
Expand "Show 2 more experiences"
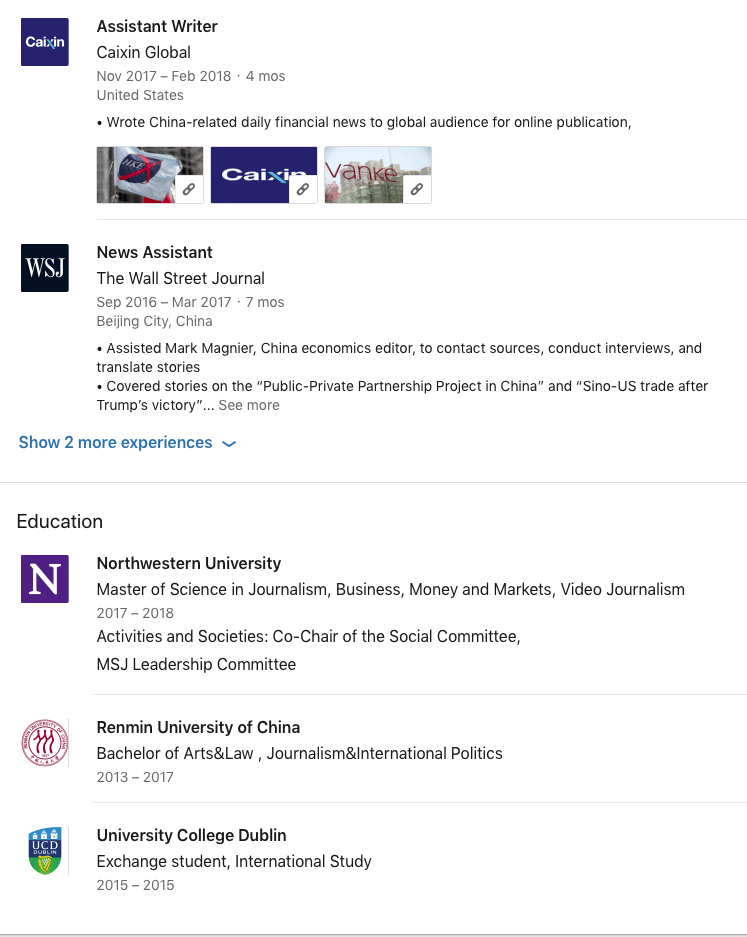(x=115, y=443)
